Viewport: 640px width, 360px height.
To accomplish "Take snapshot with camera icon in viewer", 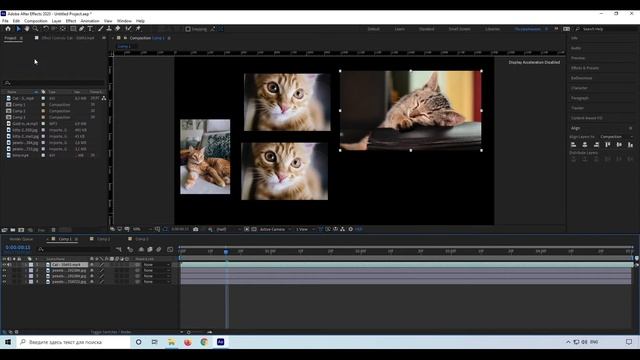I will click(x=196, y=229).
